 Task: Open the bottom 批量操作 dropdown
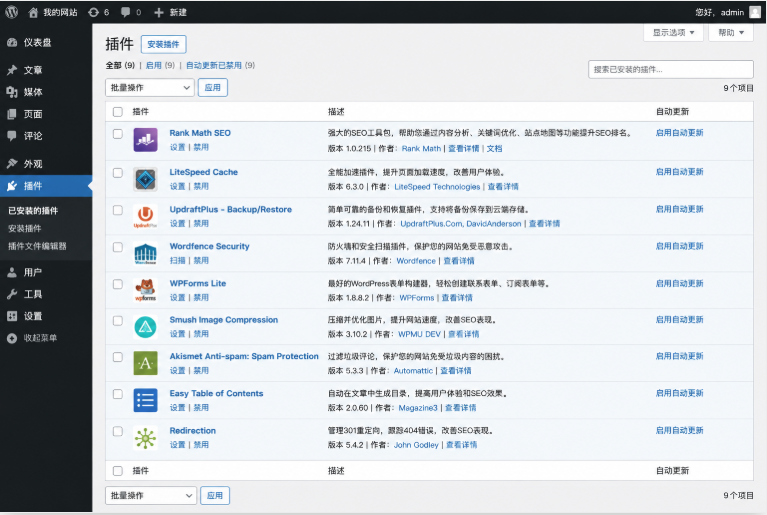151,495
